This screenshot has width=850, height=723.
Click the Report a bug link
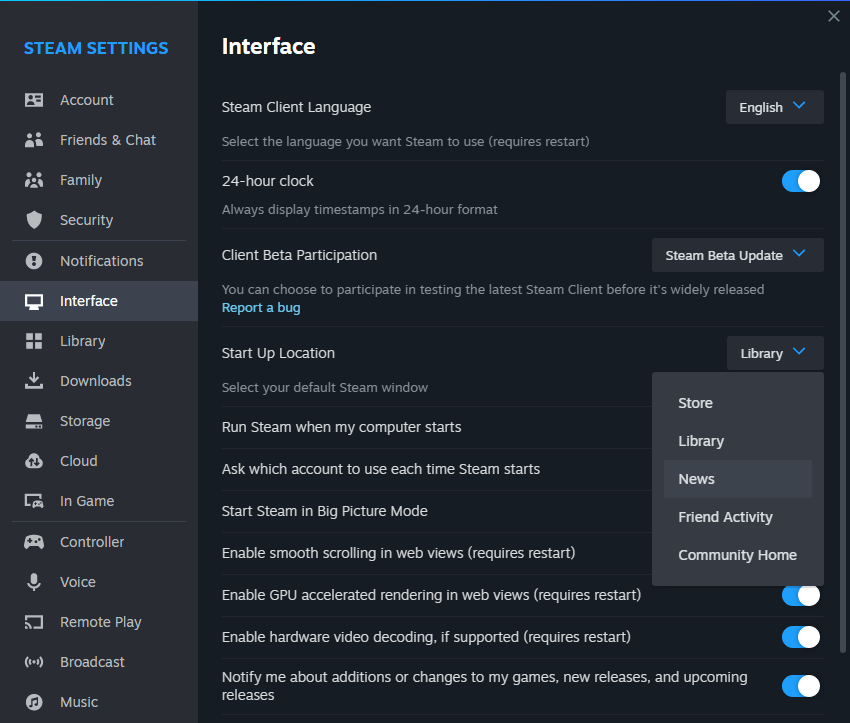(261, 308)
